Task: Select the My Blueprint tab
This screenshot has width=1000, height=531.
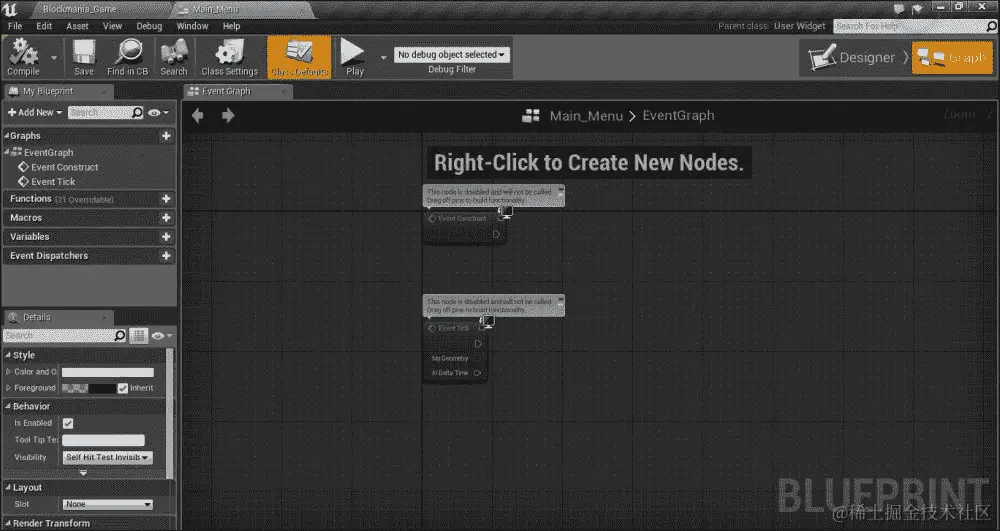Action: click(x=57, y=91)
